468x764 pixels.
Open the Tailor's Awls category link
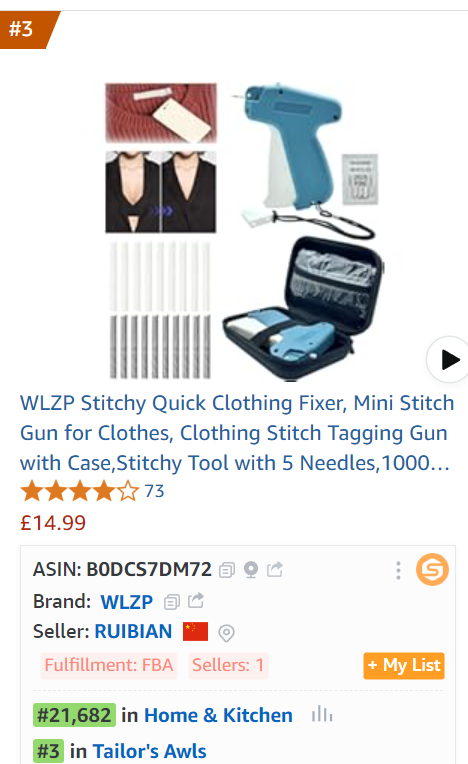click(x=150, y=751)
